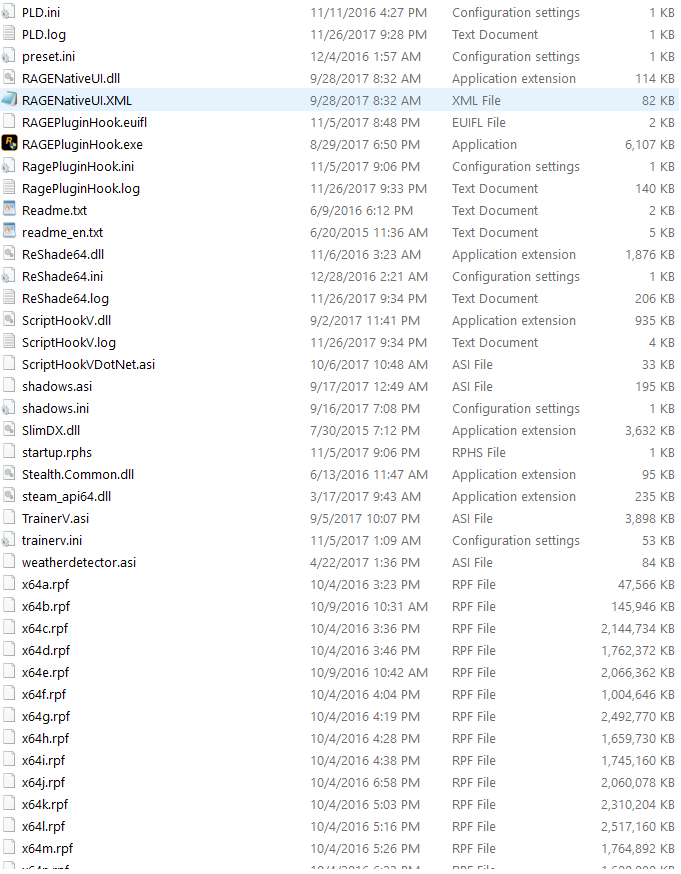Image resolution: width=681 pixels, height=874 pixels.
Task: Select the file name x64f.rpf
Action: click(43, 695)
